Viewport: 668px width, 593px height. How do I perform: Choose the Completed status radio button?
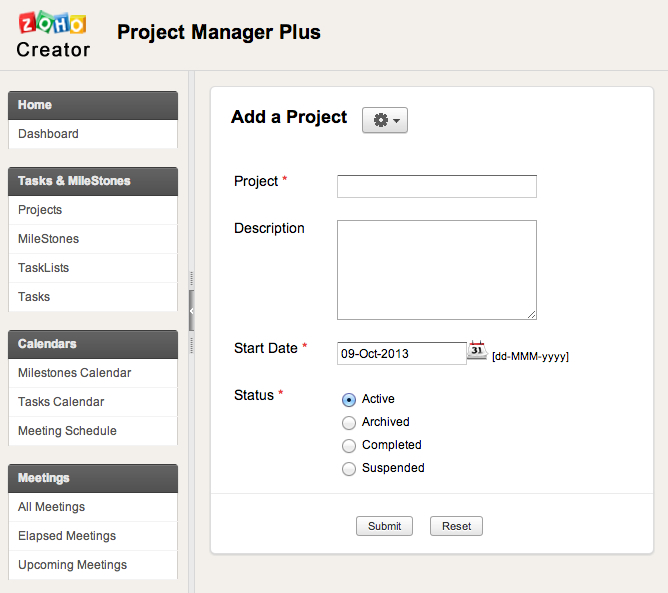(x=349, y=445)
